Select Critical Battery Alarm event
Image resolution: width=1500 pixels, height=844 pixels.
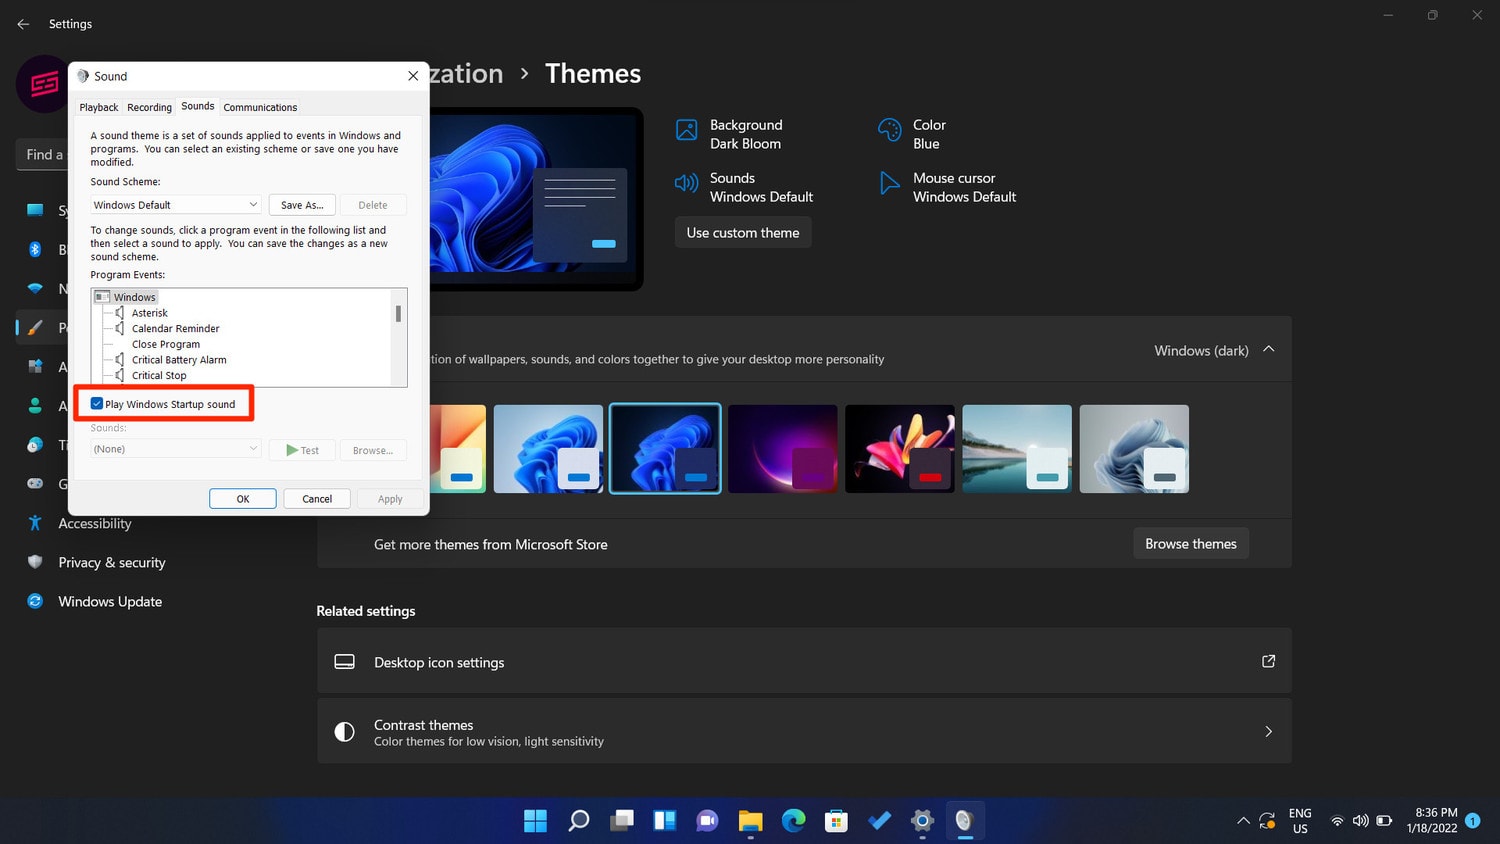tap(179, 360)
